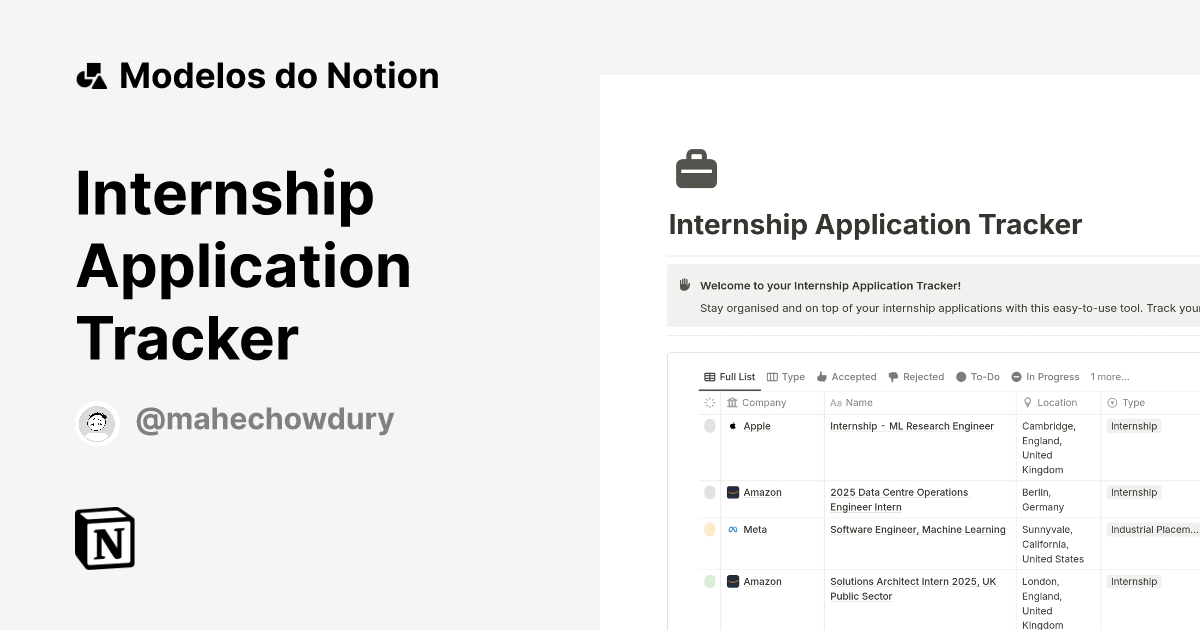Click the Amazon briefcase icon in the second row
The height and width of the screenshot is (630, 1200).
pyautogui.click(x=734, y=492)
